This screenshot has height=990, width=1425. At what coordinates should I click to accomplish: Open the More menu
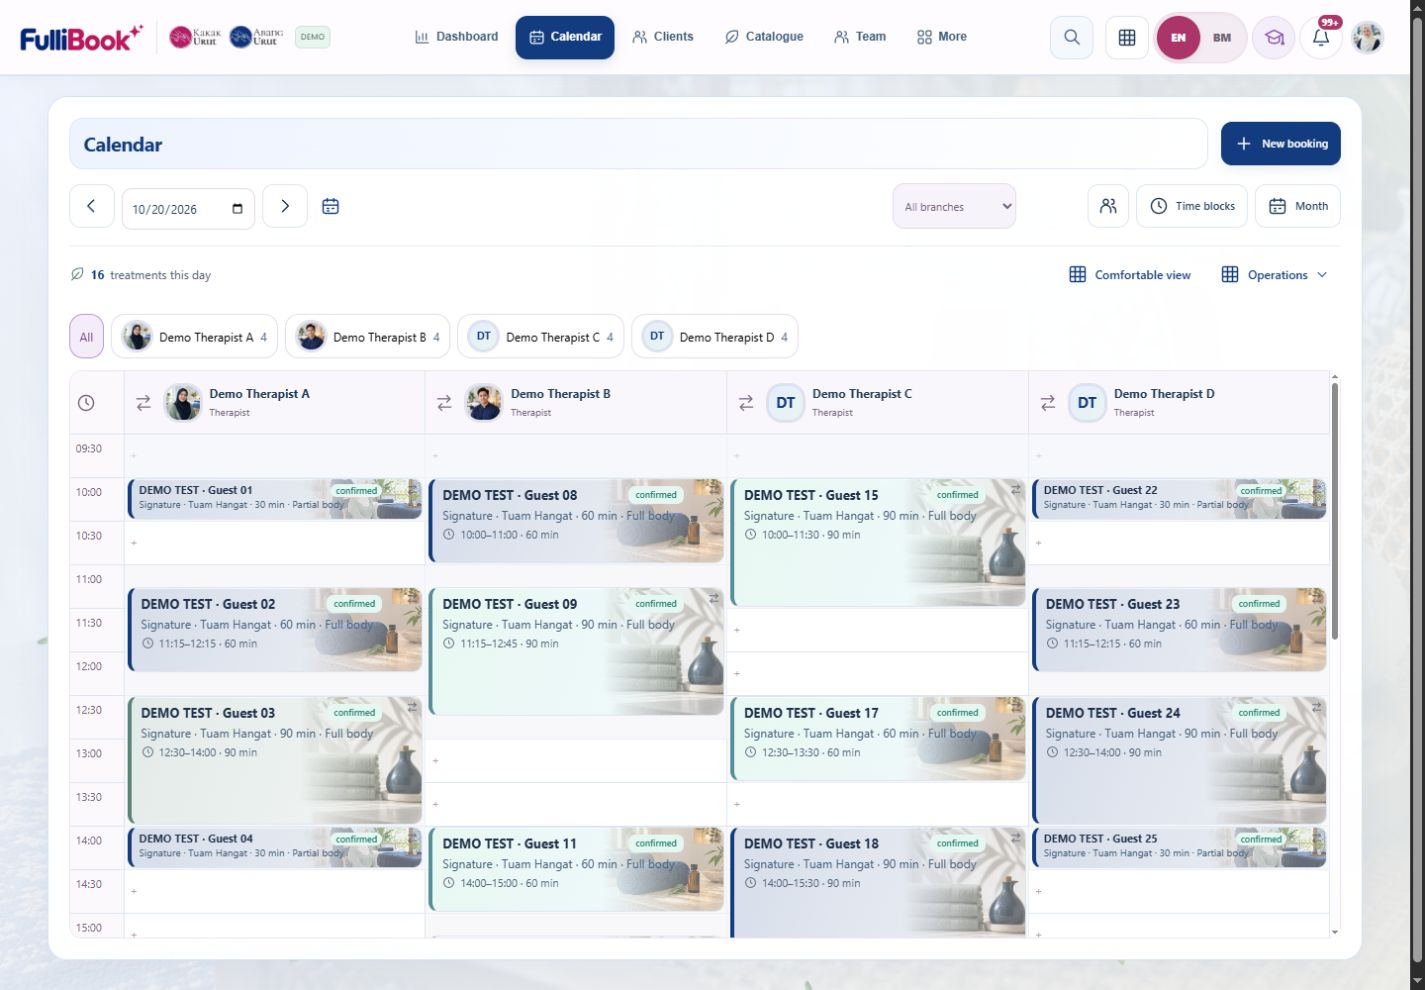tap(942, 37)
